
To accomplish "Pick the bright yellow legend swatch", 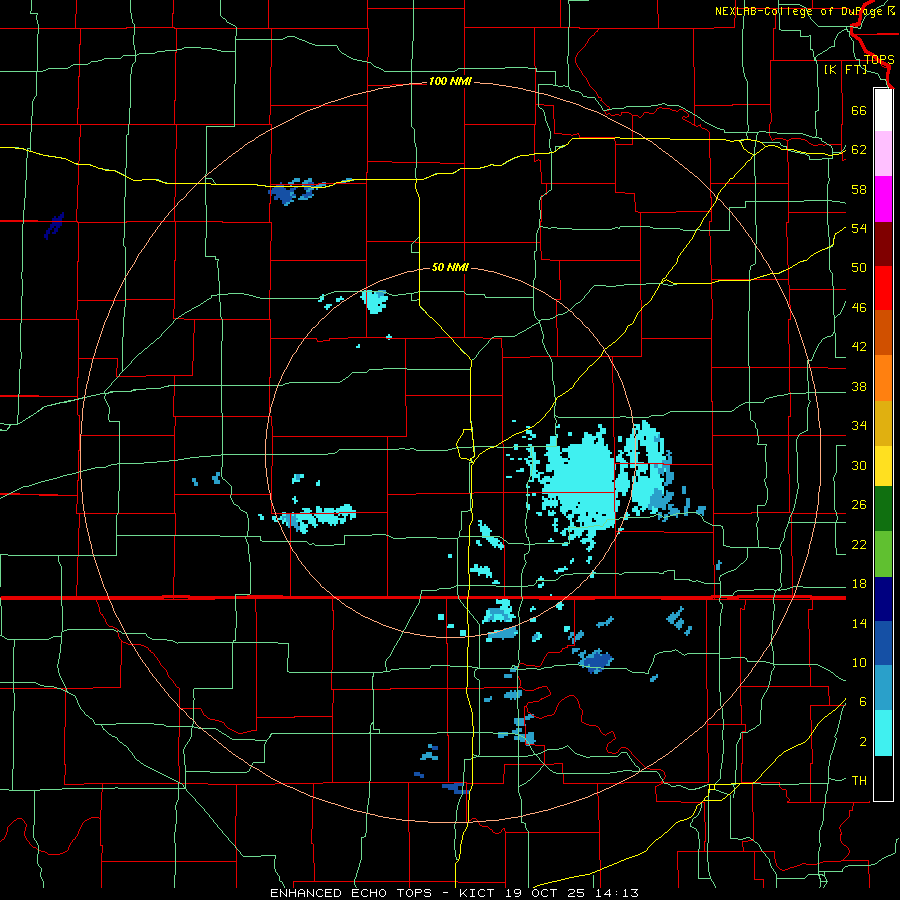I will point(883,465).
